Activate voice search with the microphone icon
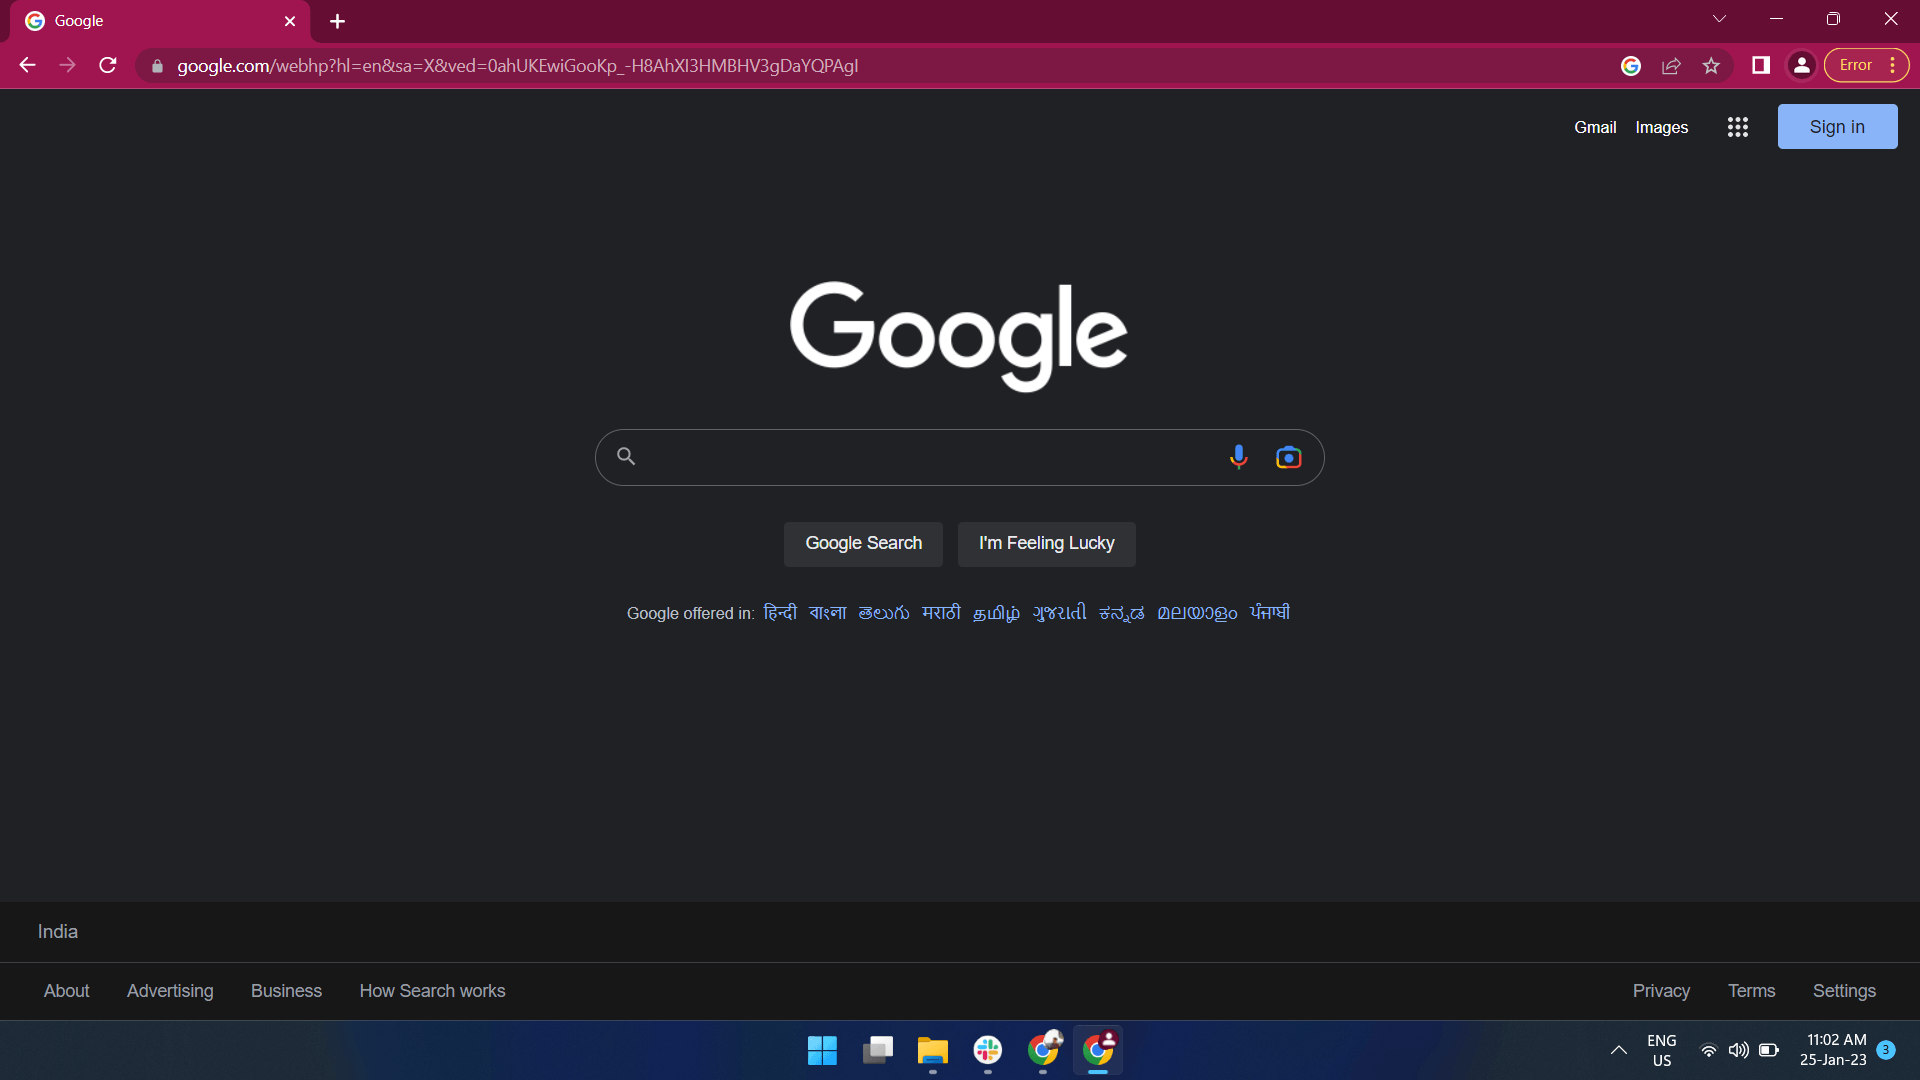The image size is (1920, 1080). [1239, 456]
